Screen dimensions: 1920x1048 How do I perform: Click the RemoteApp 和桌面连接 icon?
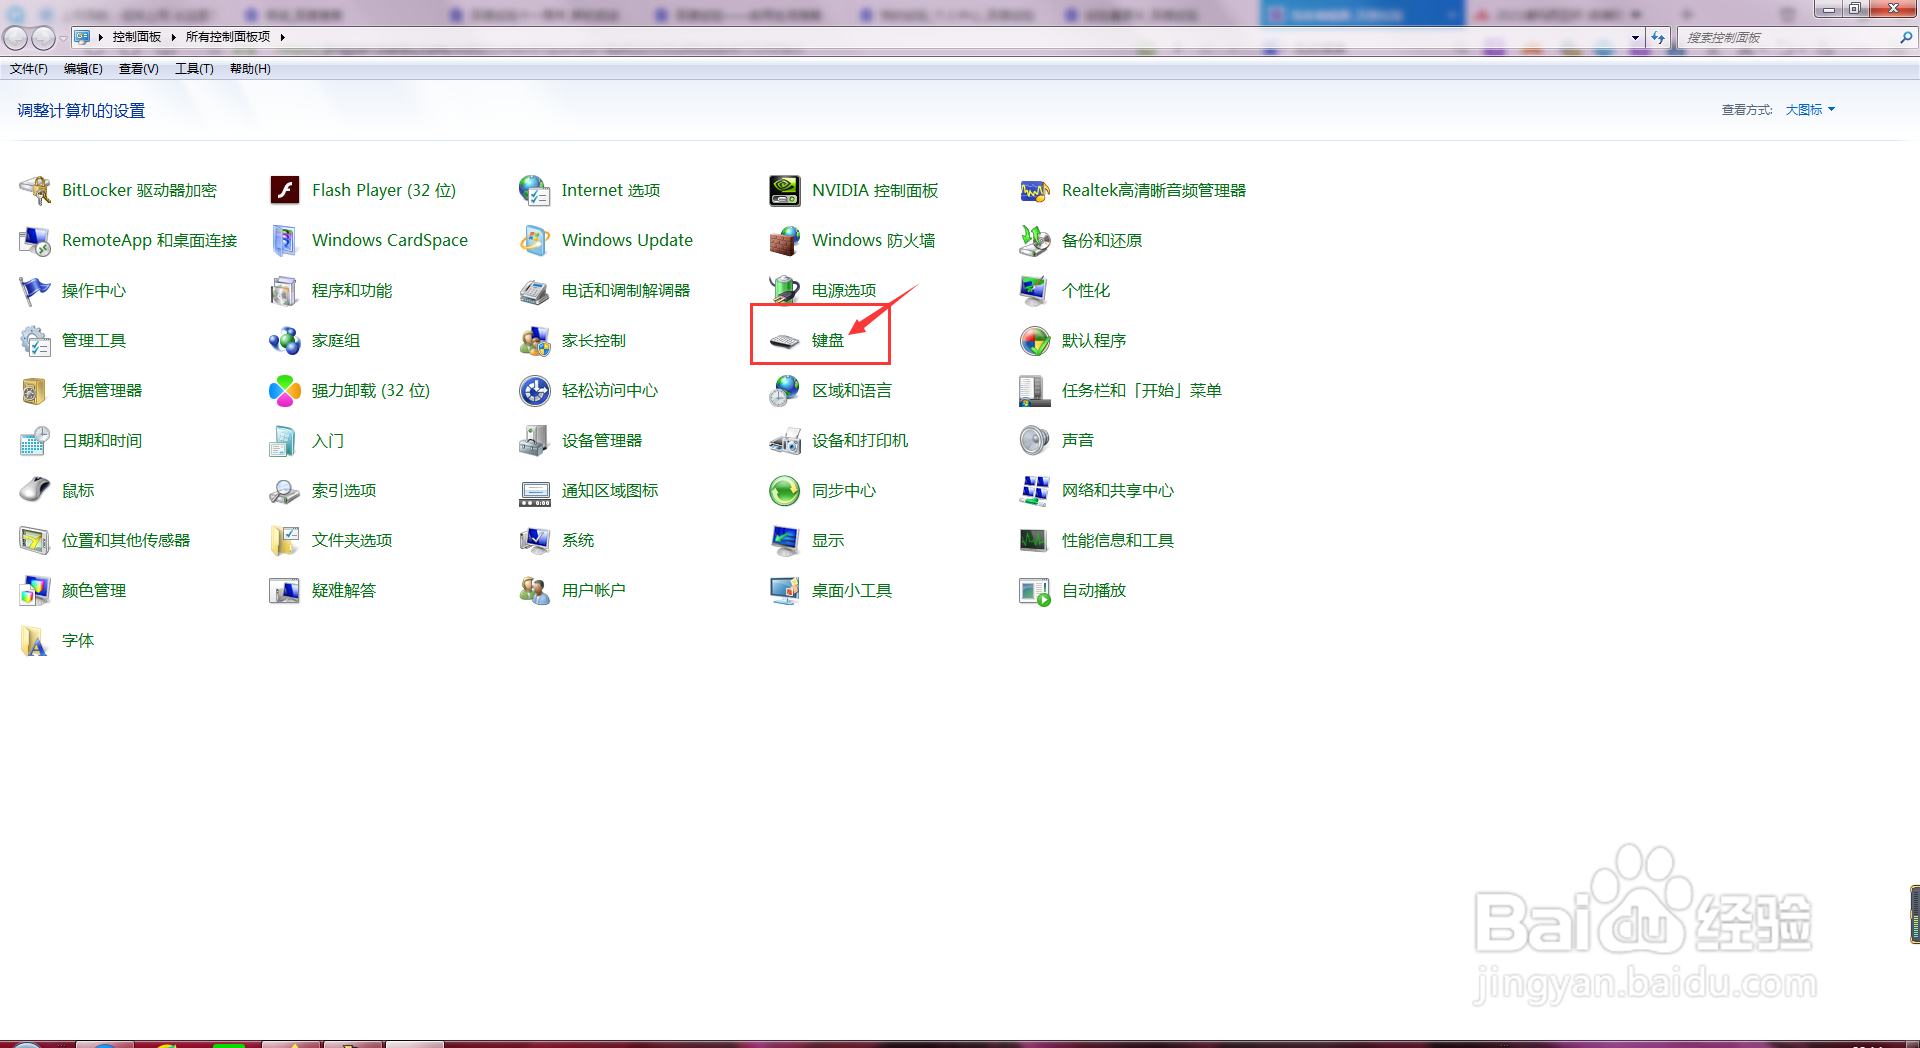click(x=35, y=240)
